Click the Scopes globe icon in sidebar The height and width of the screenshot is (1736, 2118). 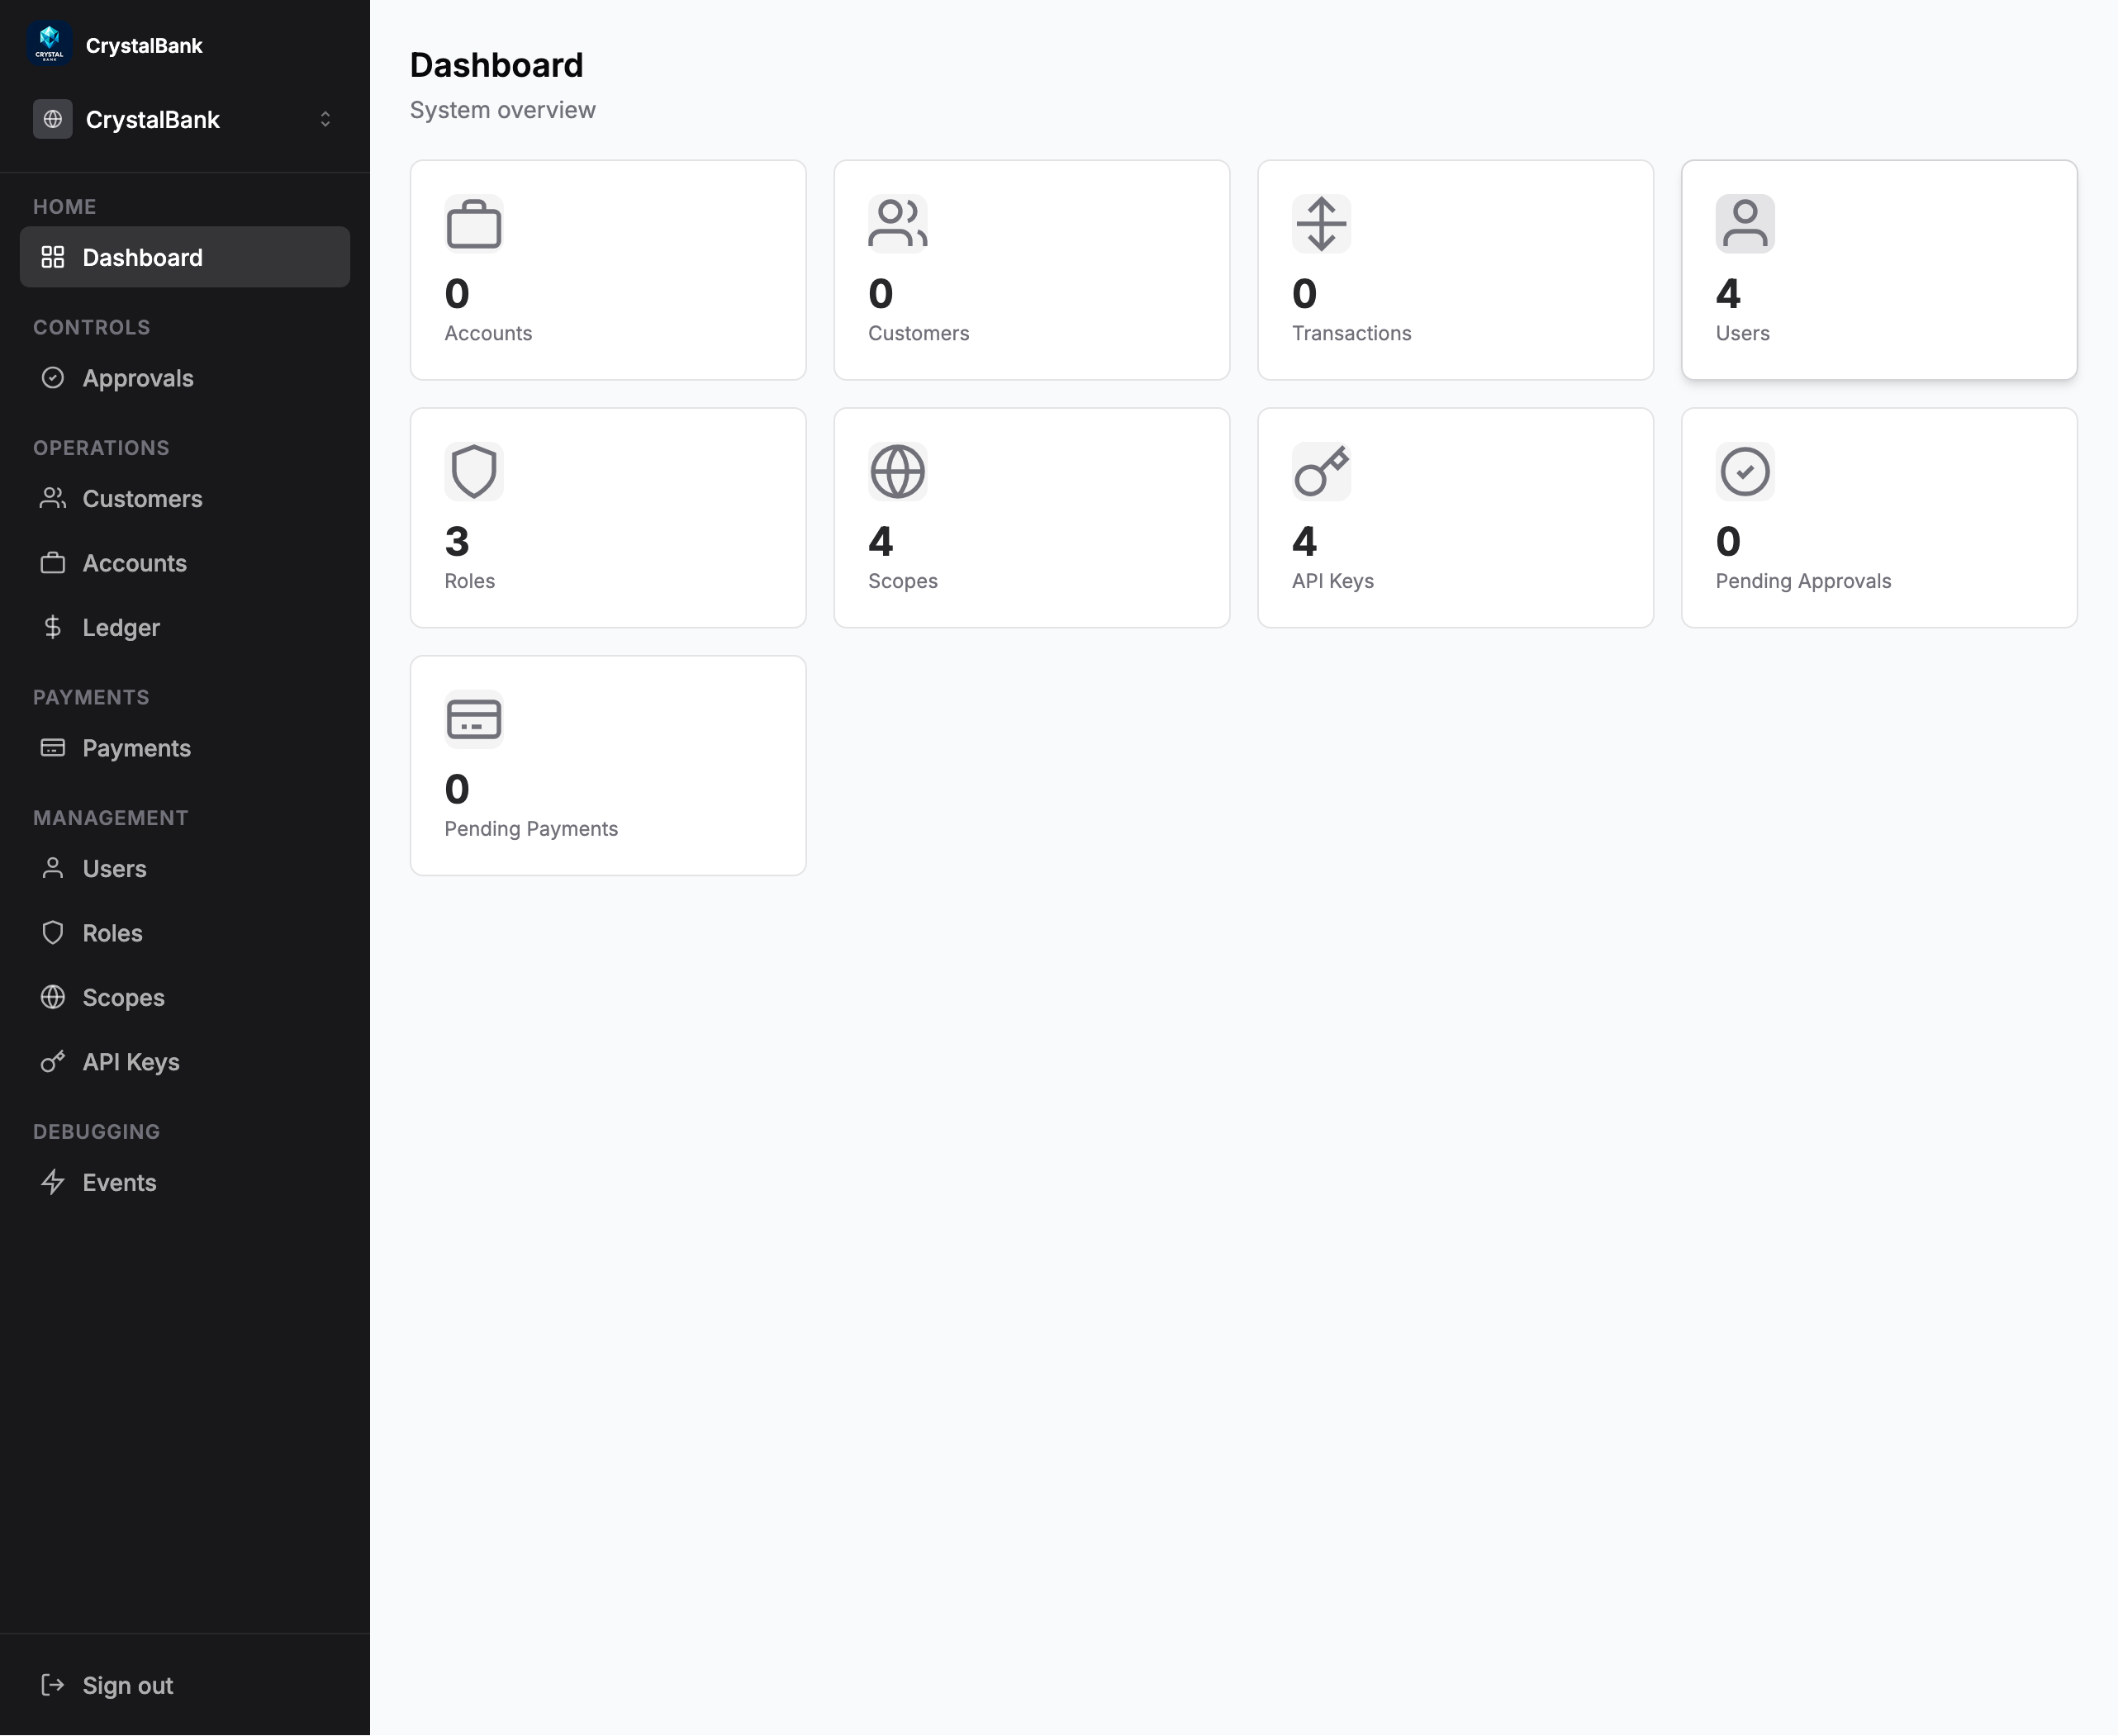coord(54,997)
